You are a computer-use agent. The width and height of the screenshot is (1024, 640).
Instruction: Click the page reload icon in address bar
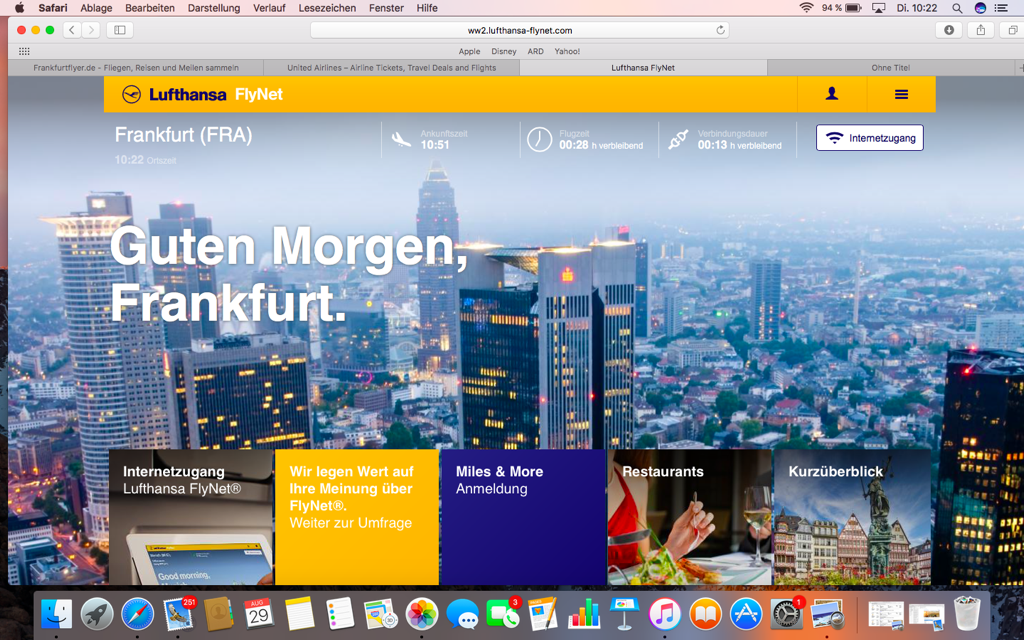pyautogui.click(x=720, y=30)
